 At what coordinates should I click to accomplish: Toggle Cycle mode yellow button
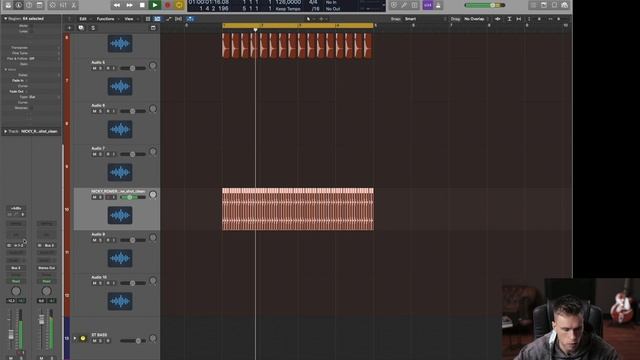(x=179, y=5)
